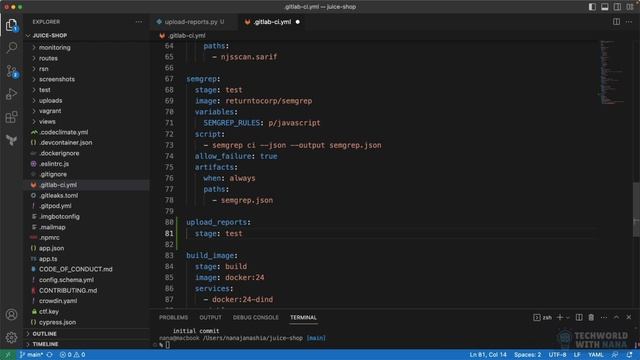Click Ln 81, Col 14 cursor position
Image resolution: width=640 pixels, height=360 pixels.
coord(488,355)
